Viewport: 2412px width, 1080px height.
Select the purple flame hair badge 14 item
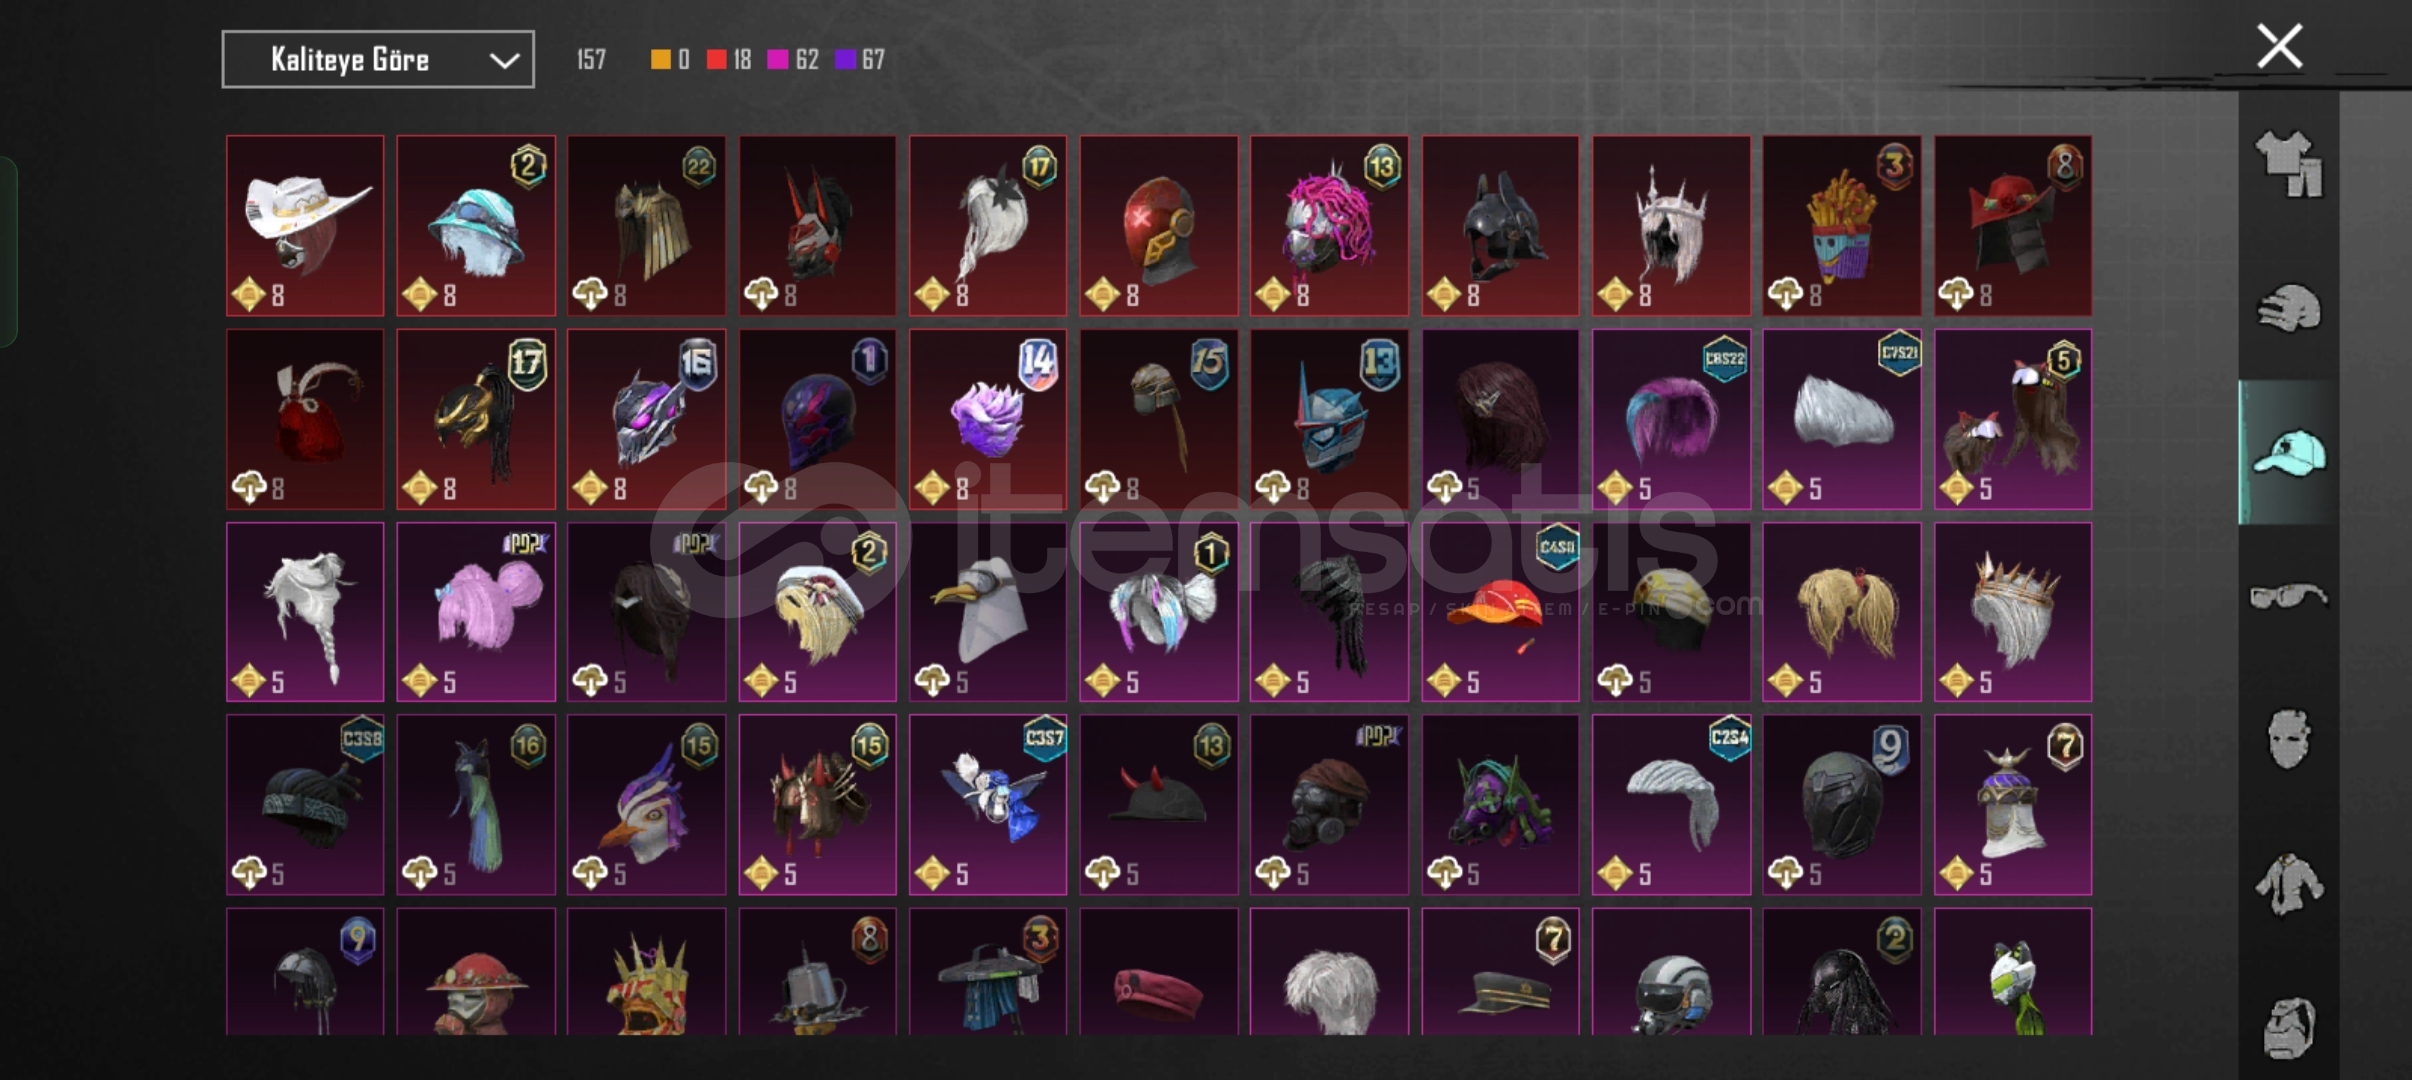pos(988,419)
